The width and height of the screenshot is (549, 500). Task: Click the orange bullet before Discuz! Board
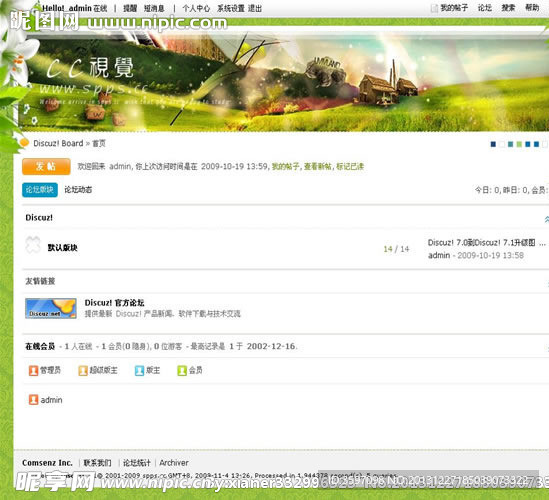(25, 143)
